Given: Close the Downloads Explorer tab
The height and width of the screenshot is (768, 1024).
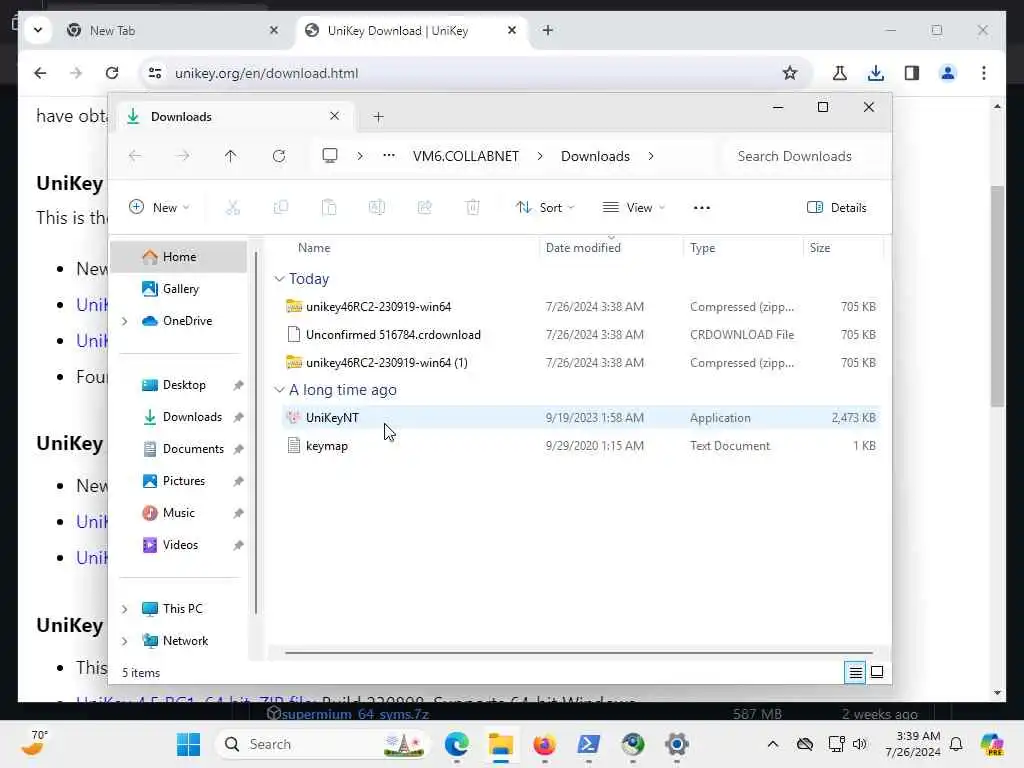Looking at the screenshot, I should click(x=334, y=116).
